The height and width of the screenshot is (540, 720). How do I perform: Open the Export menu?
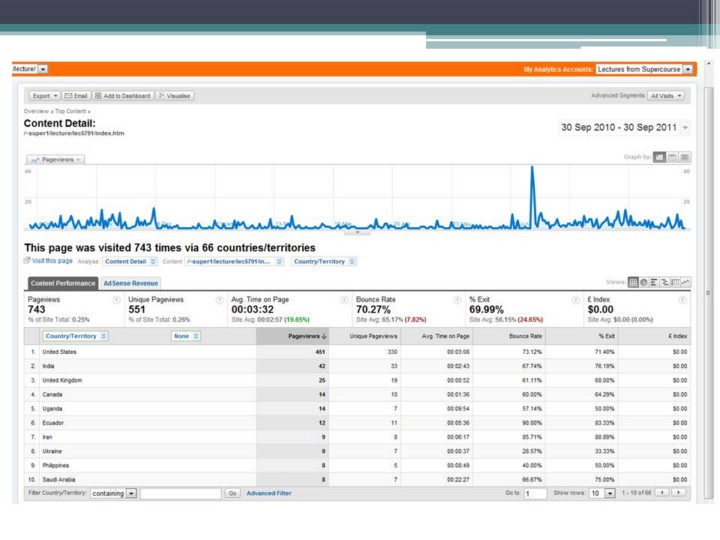[45, 95]
